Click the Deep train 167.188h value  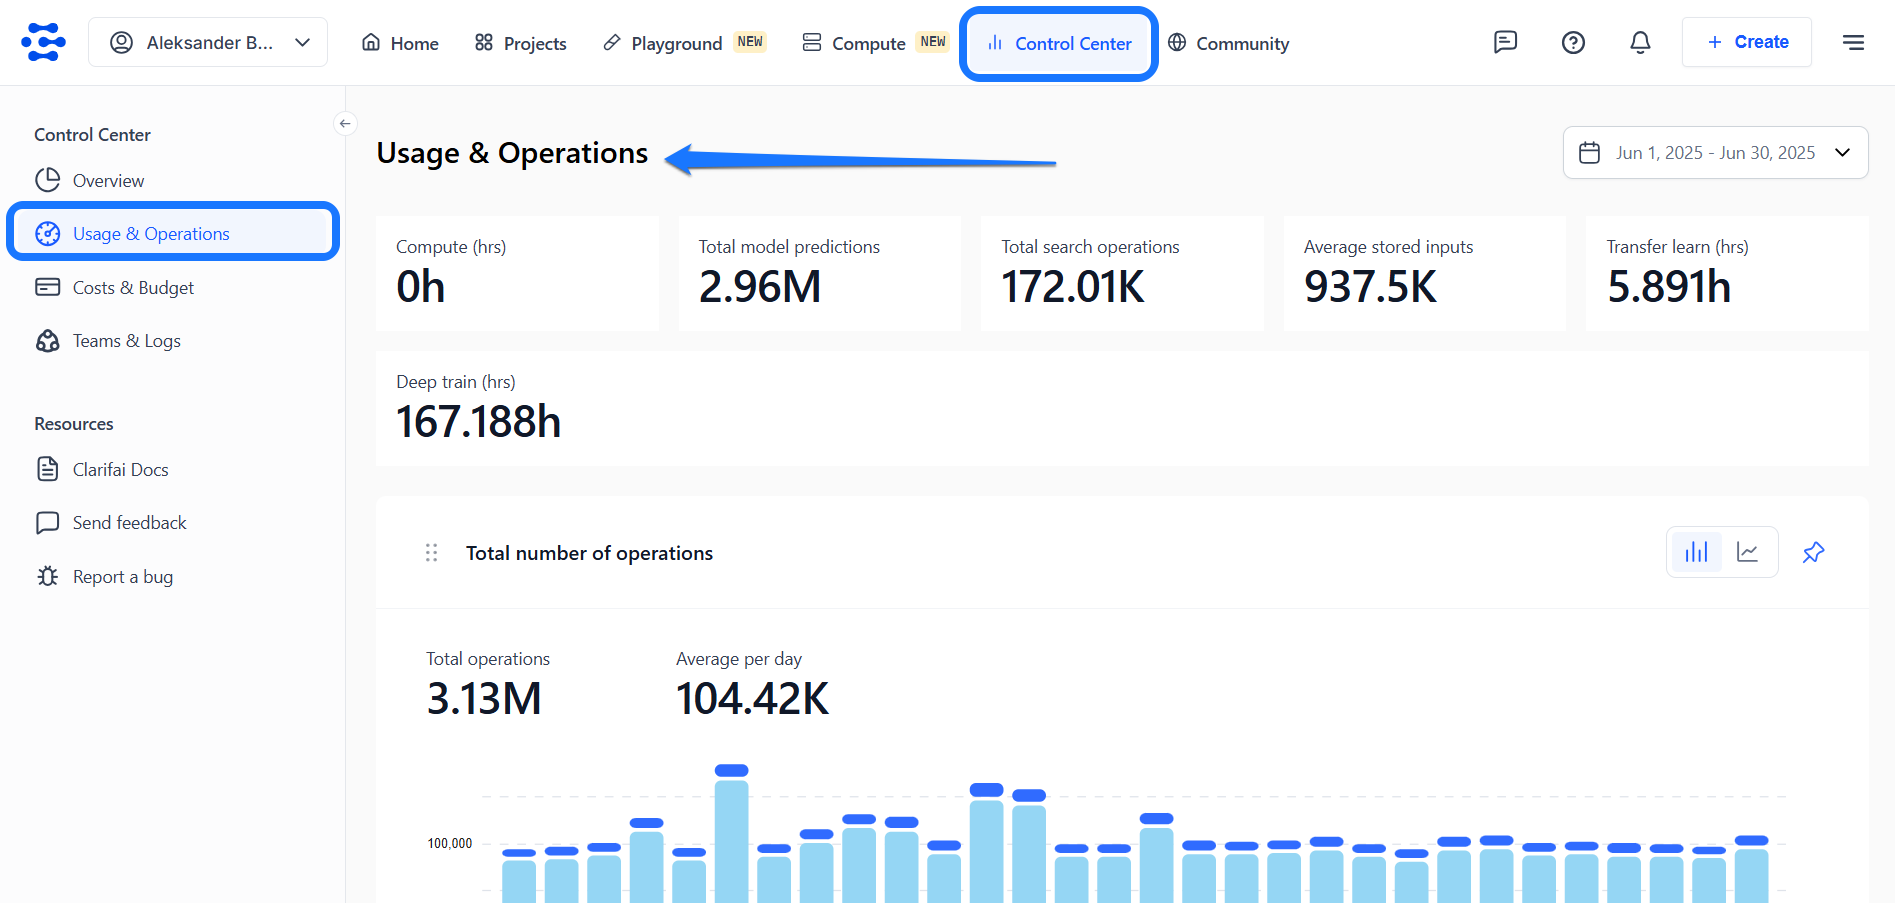(x=478, y=422)
